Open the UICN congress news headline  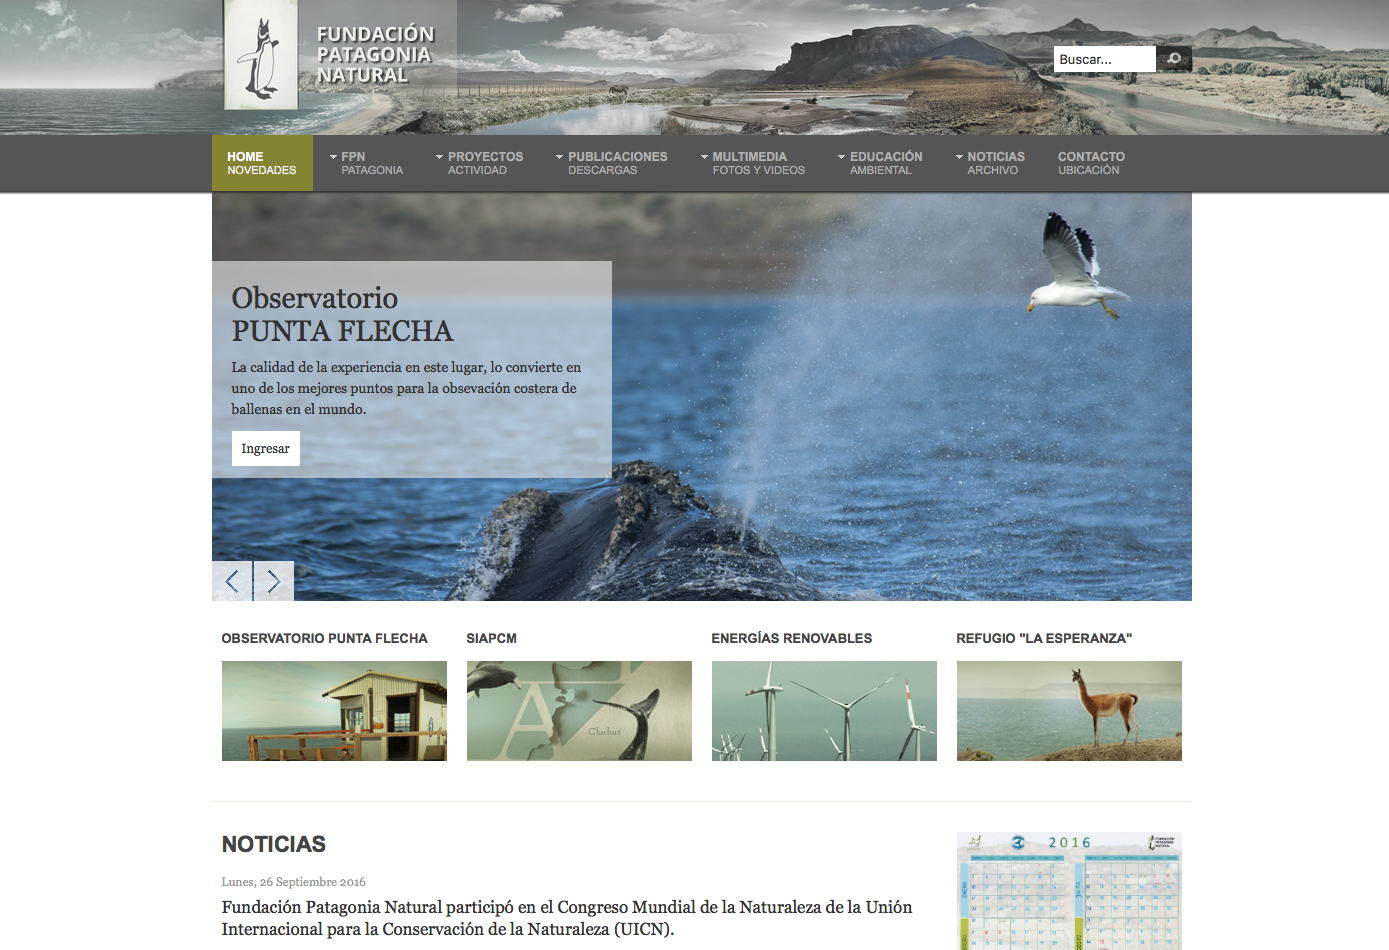566,918
